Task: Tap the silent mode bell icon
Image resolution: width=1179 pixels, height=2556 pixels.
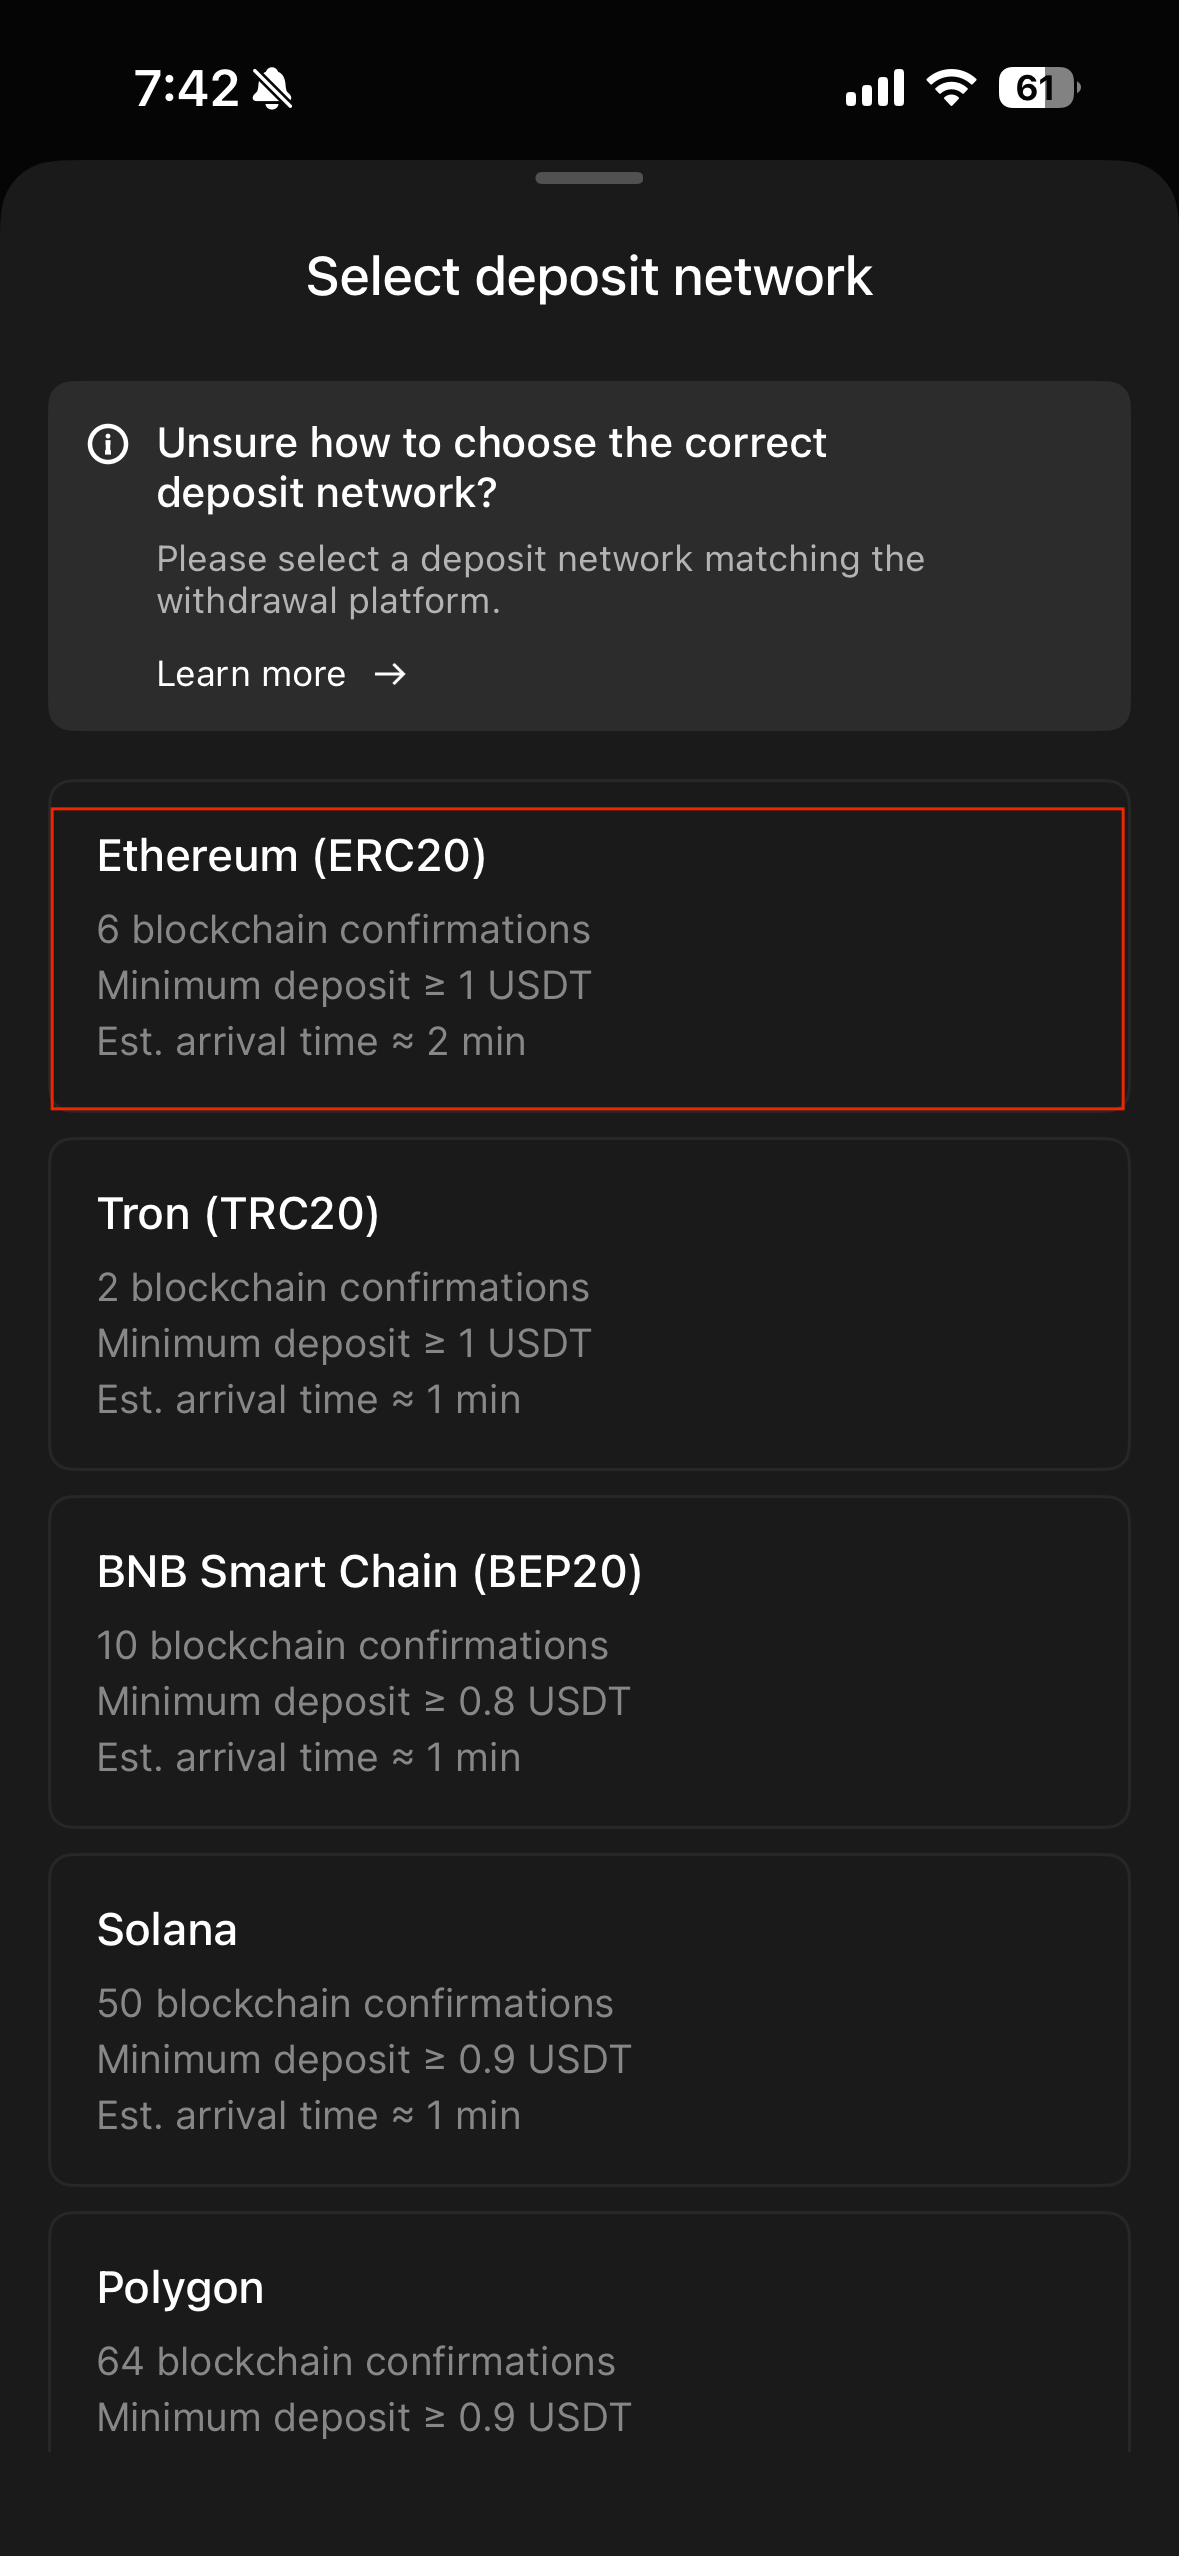Action: click(272, 89)
